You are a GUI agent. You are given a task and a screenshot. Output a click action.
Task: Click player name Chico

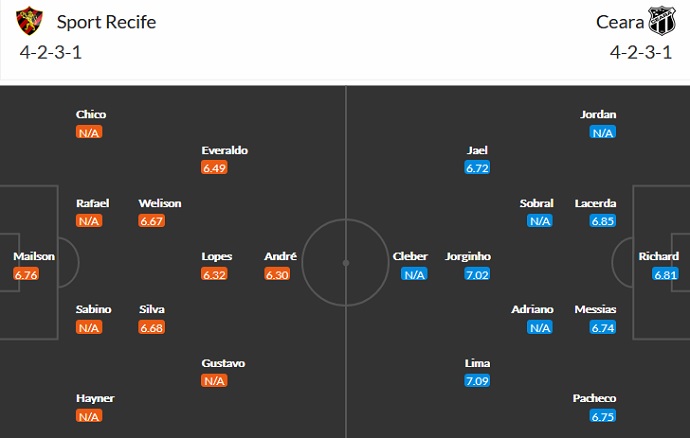91,114
